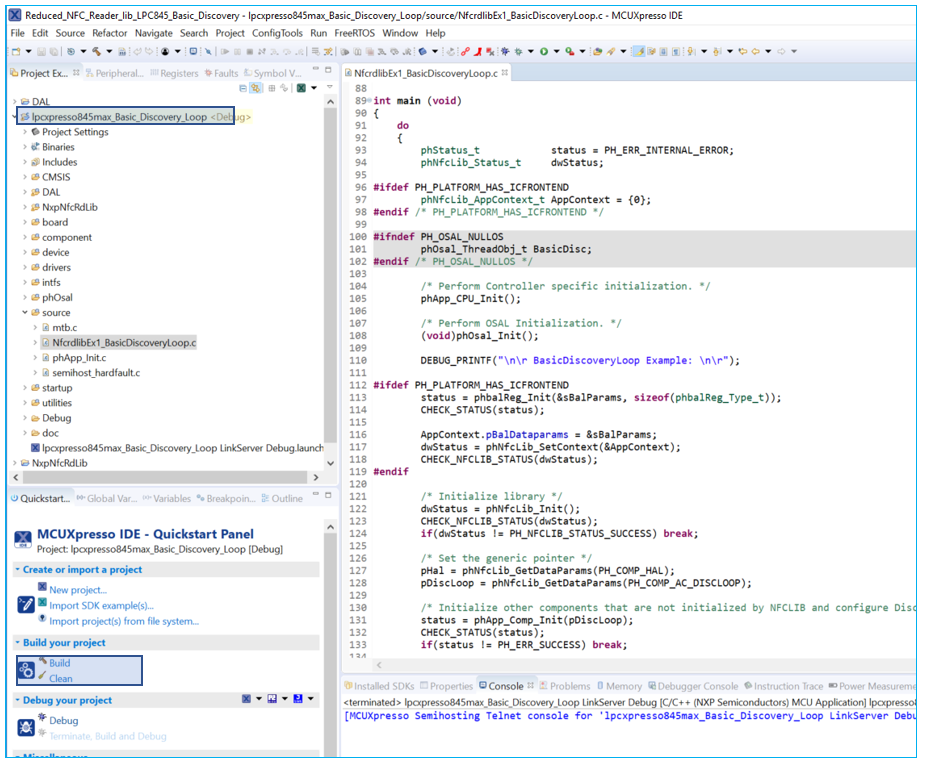Click the green Run button in toolbar
Image resolution: width=927 pixels, height=771 pixels.
(x=543, y=51)
